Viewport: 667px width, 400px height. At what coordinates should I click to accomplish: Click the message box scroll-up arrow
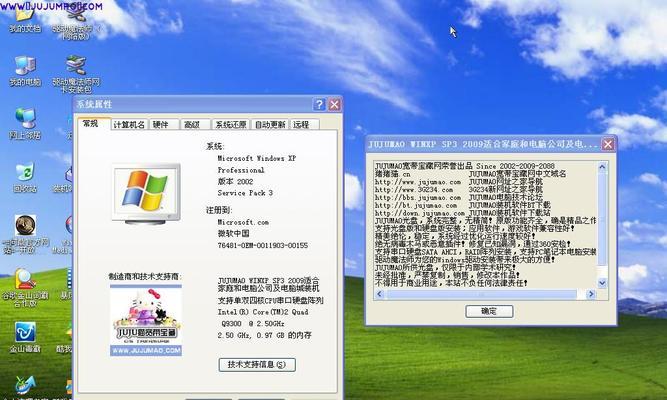602,166
